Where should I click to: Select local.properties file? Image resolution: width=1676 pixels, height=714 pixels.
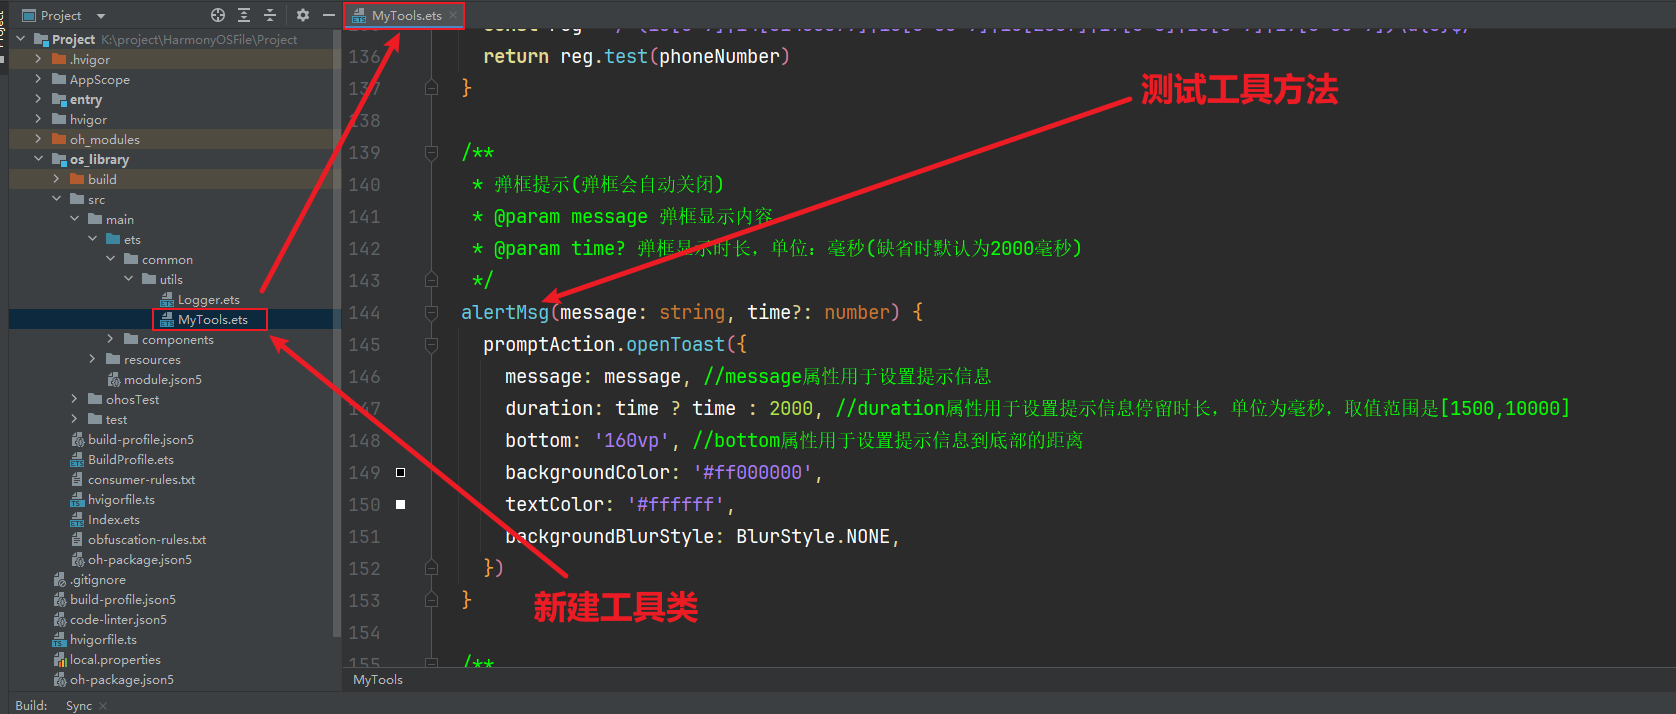[x=115, y=660]
